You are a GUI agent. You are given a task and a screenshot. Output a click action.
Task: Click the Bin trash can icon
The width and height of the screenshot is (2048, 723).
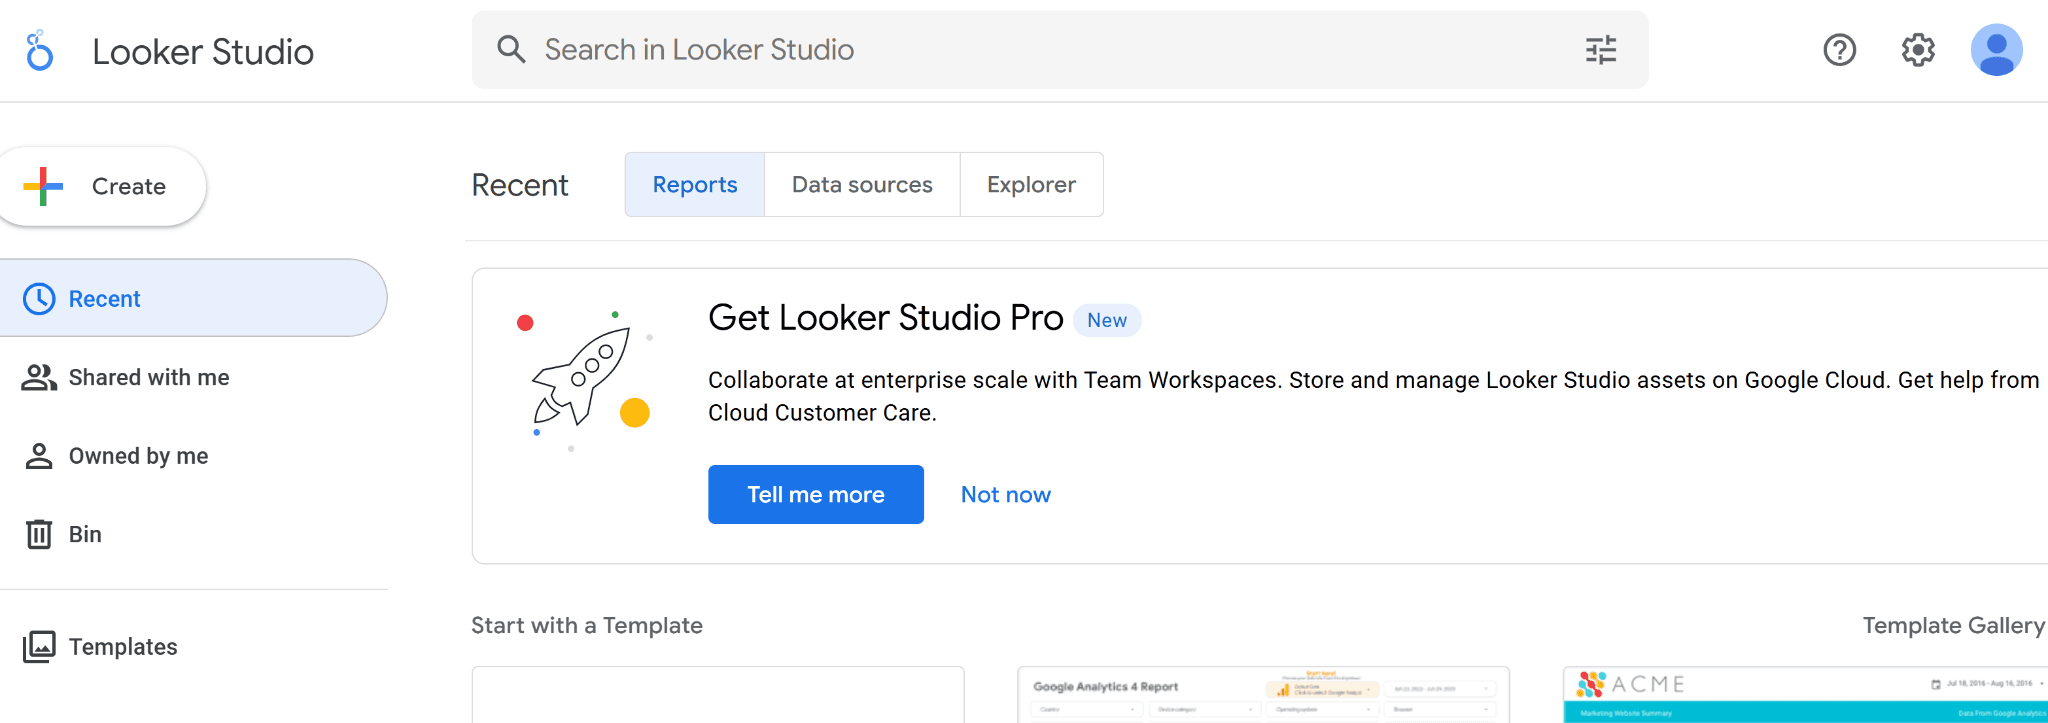[39, 534]
